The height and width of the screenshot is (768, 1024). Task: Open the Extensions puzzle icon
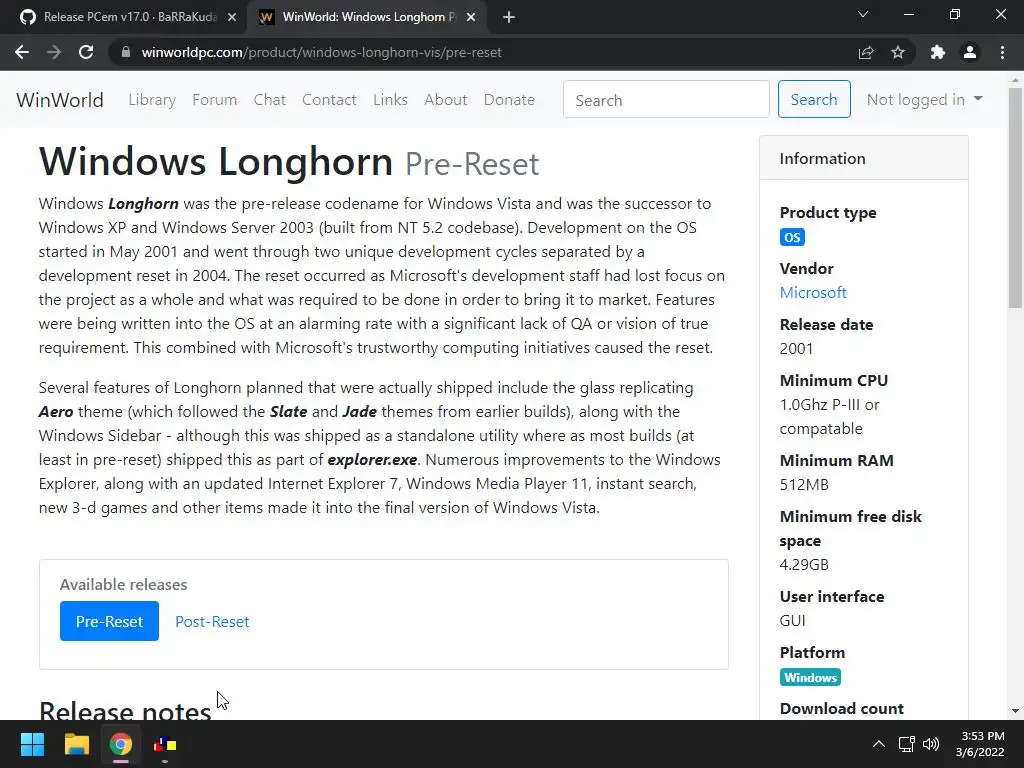pyautogui.click(x=938, y=52)
